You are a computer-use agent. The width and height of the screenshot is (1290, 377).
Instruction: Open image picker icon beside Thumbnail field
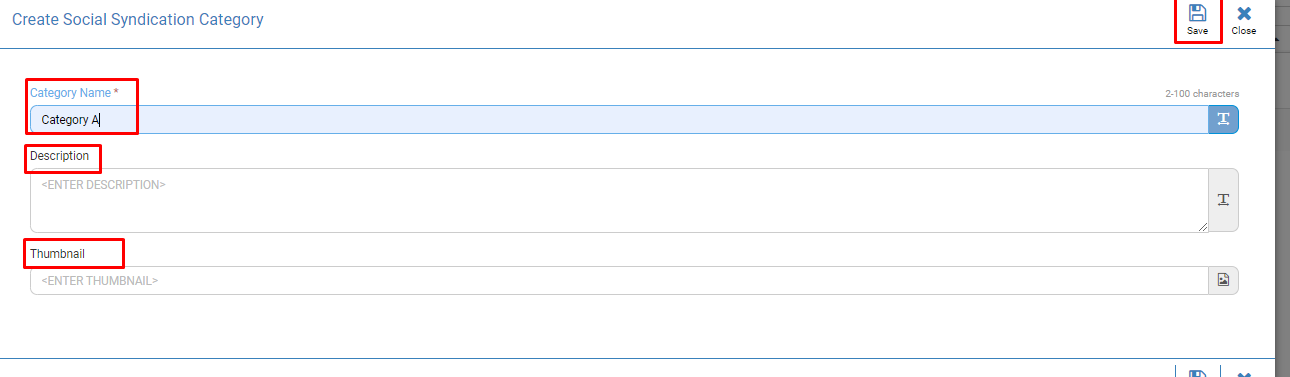[1223, 280]
